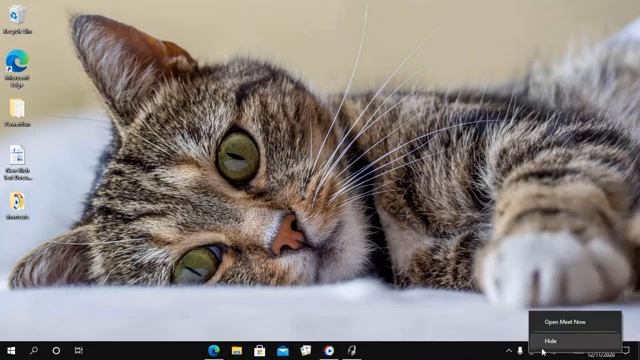This screenshot has height=360, width=640.
Task: Launch Microsoft Store from the taskbar
Action: (260, 351)
